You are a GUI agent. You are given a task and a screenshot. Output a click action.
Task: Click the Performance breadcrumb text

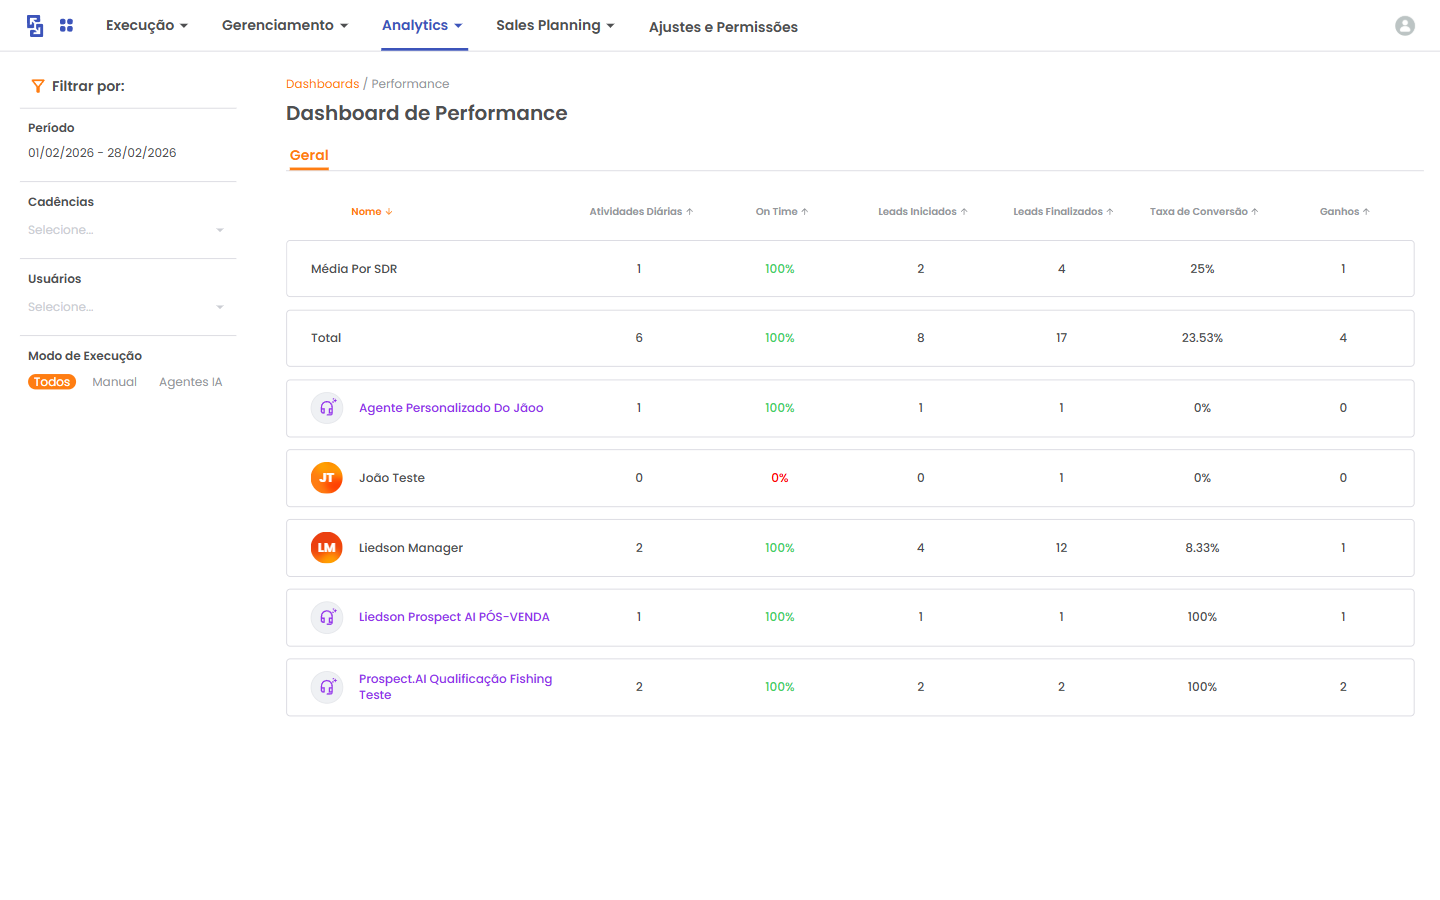tap(410, 84)
